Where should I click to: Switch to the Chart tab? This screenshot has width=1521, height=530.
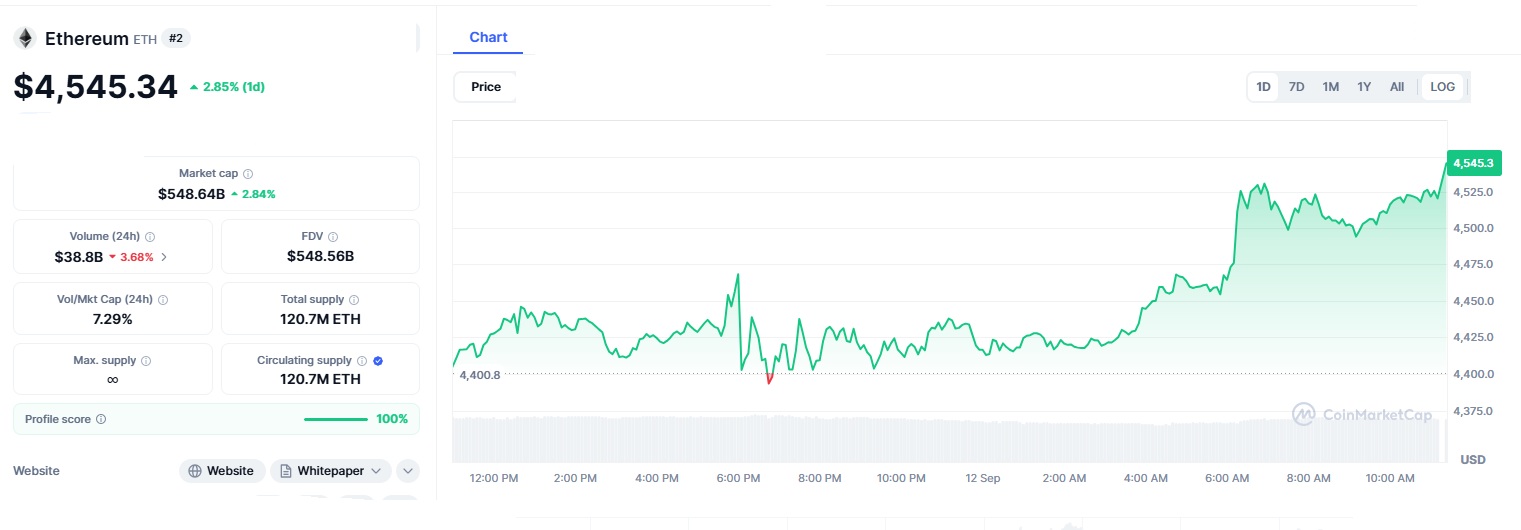coord(488,38)
